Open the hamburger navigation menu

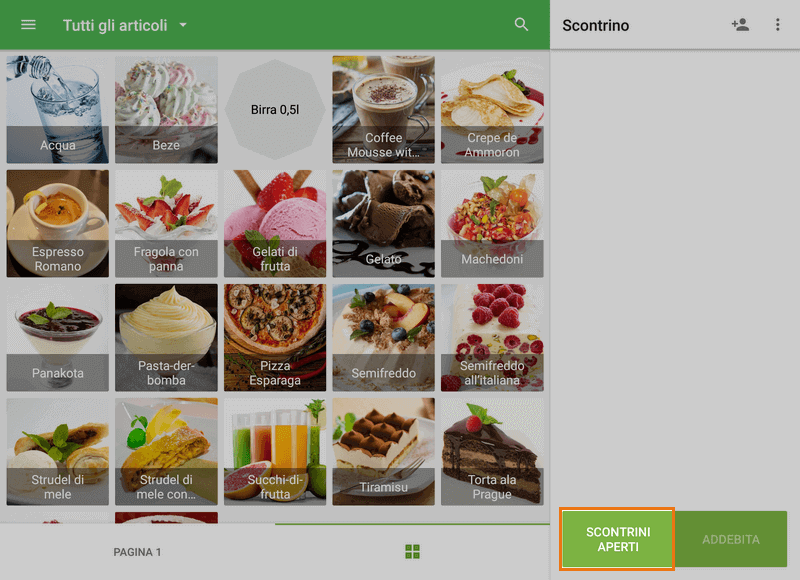[x=28, y=24]
